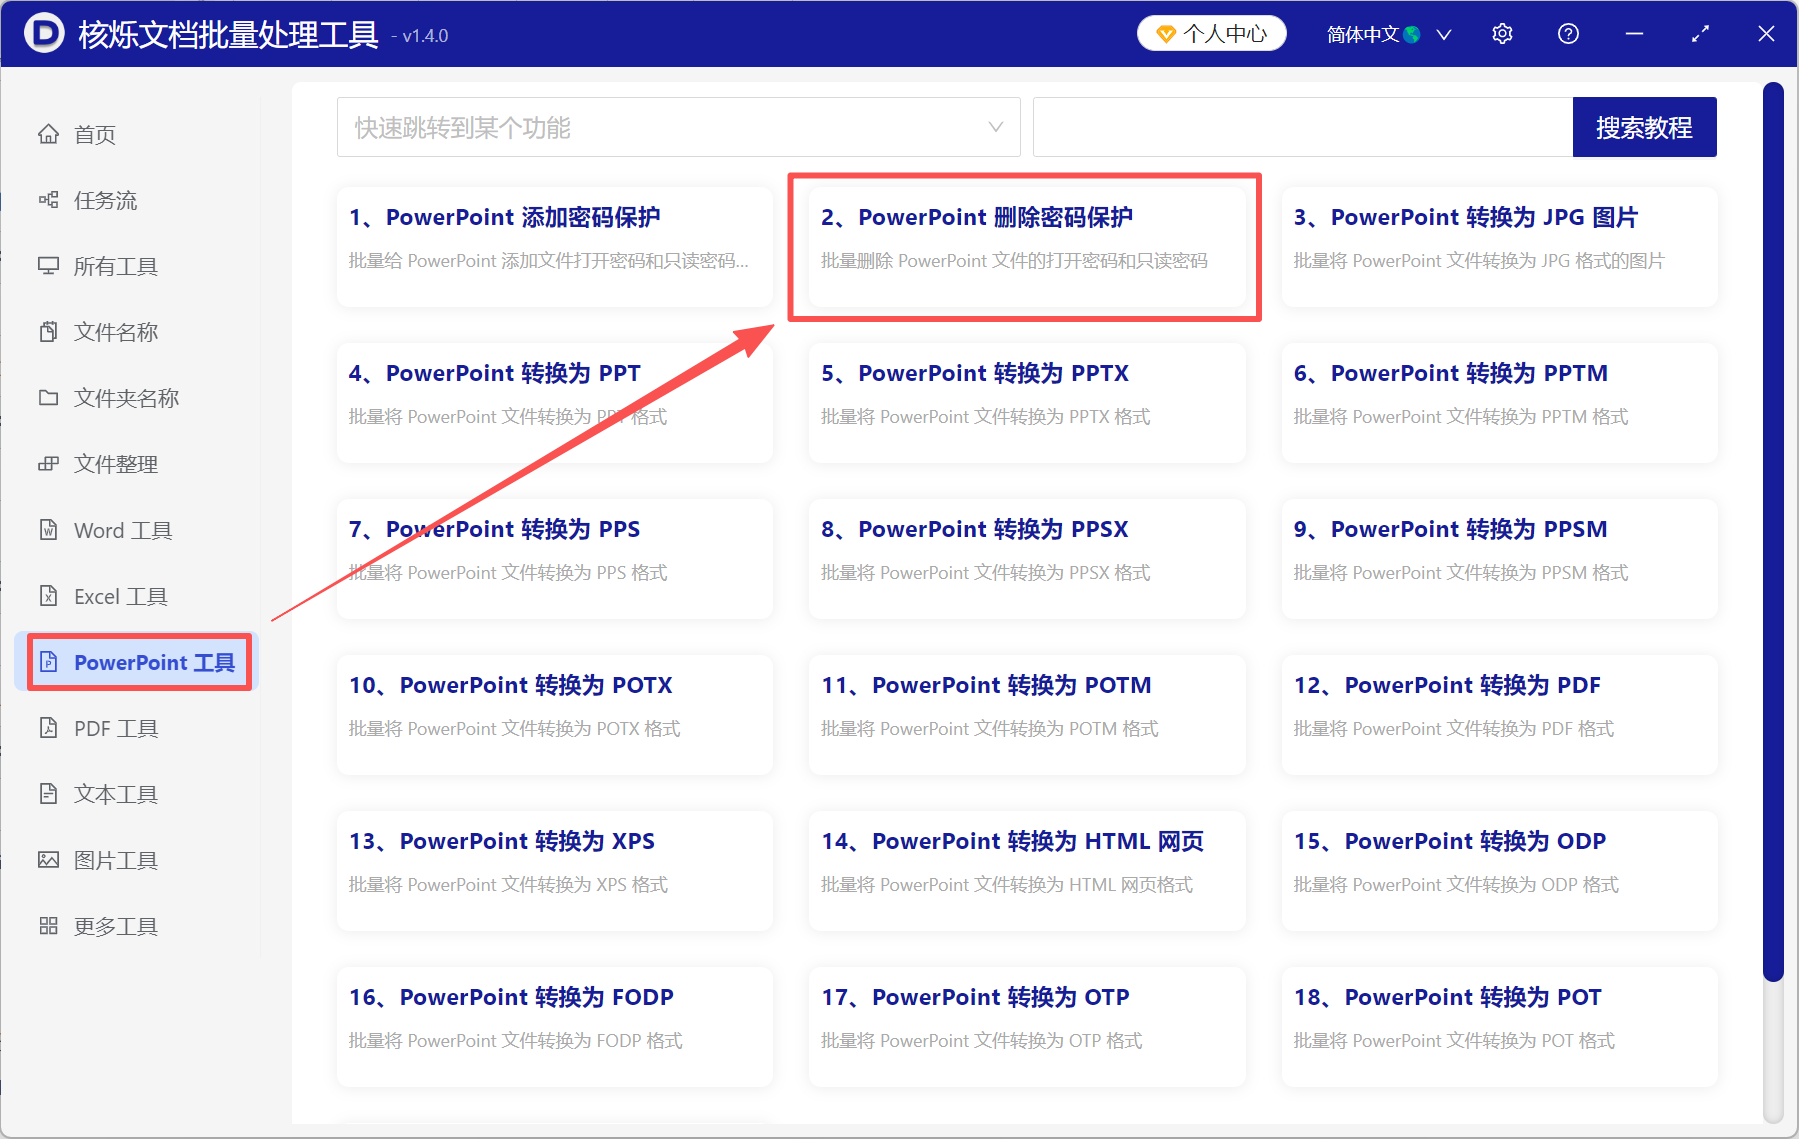
Task: Open the 快速跳转到某个功能 dropdown
Action: coord(679,127)
